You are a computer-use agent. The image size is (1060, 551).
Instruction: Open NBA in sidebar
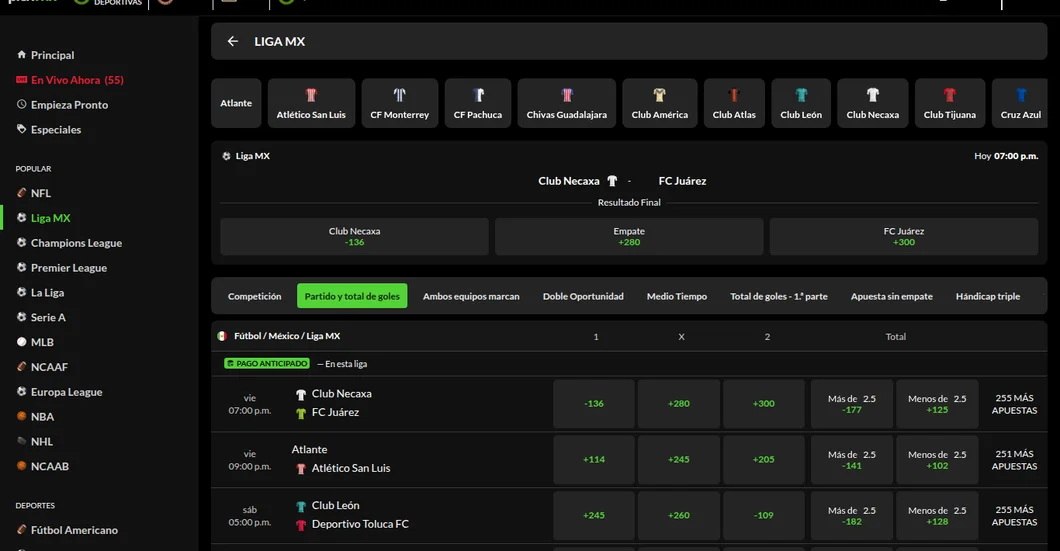(35, 417)
